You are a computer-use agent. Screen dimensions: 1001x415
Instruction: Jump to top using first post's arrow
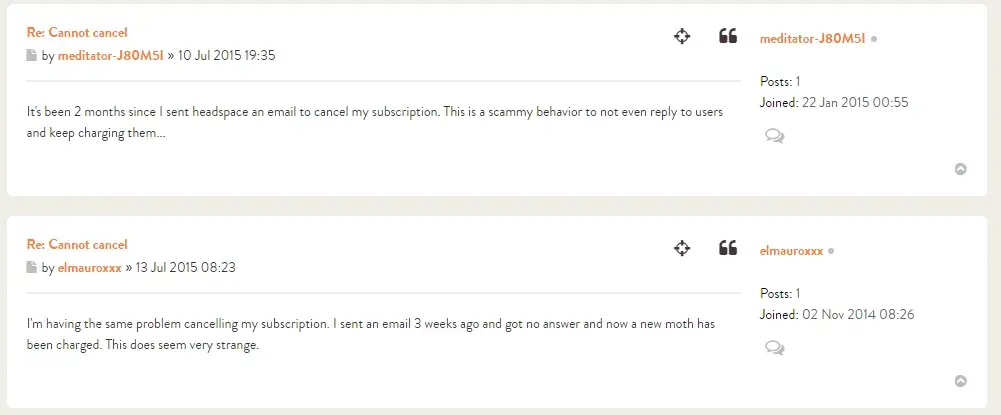[961, 169]
